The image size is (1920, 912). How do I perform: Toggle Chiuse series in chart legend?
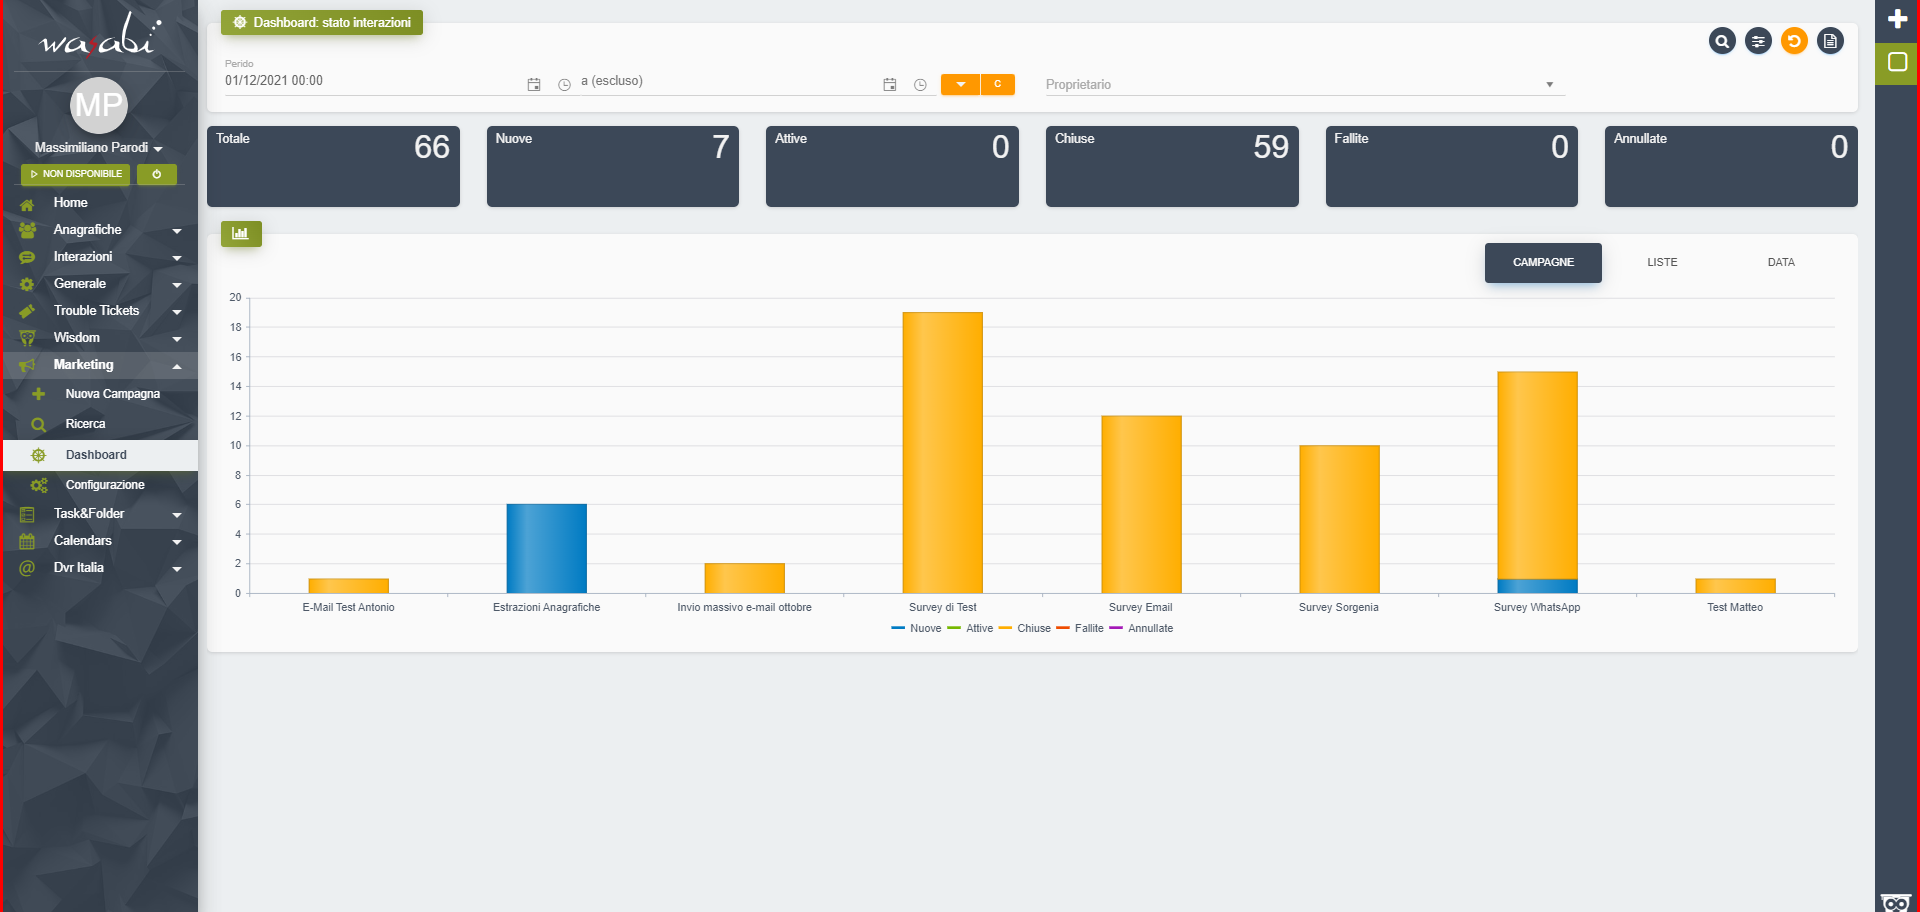point(1025,629)
